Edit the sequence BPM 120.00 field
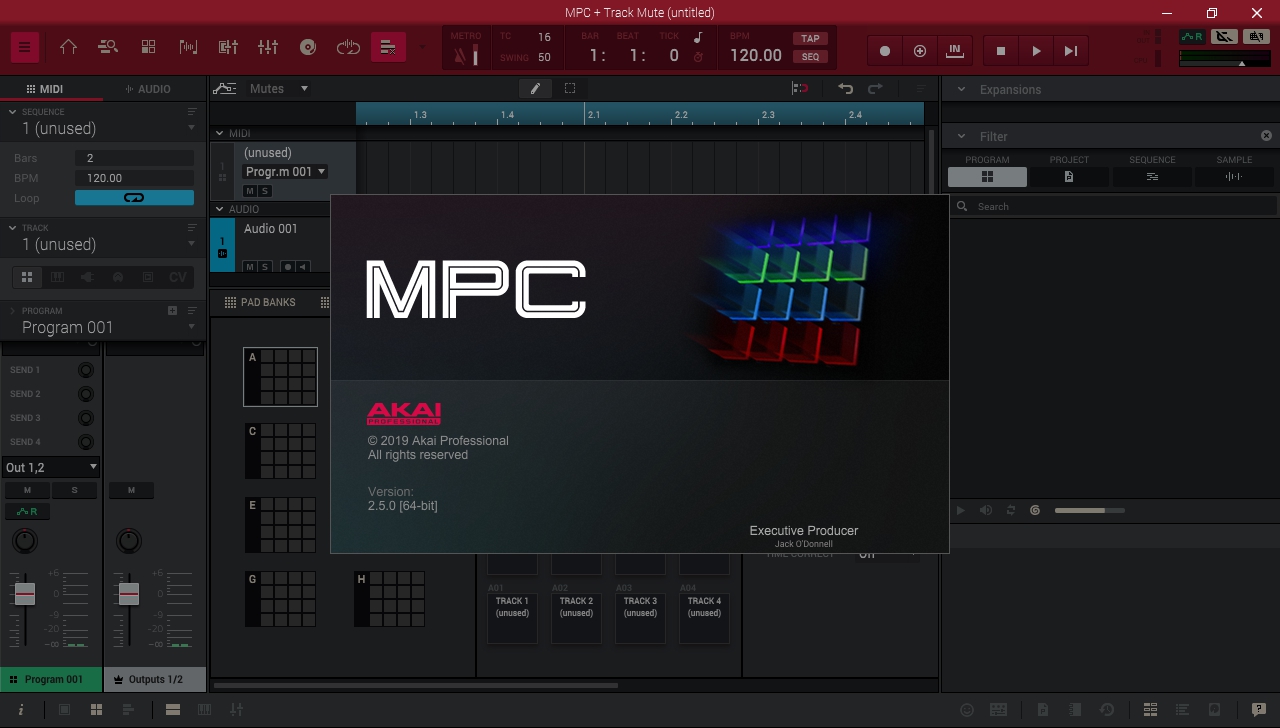This screenshot has height=728, width=1280. [x=134, y=178]
